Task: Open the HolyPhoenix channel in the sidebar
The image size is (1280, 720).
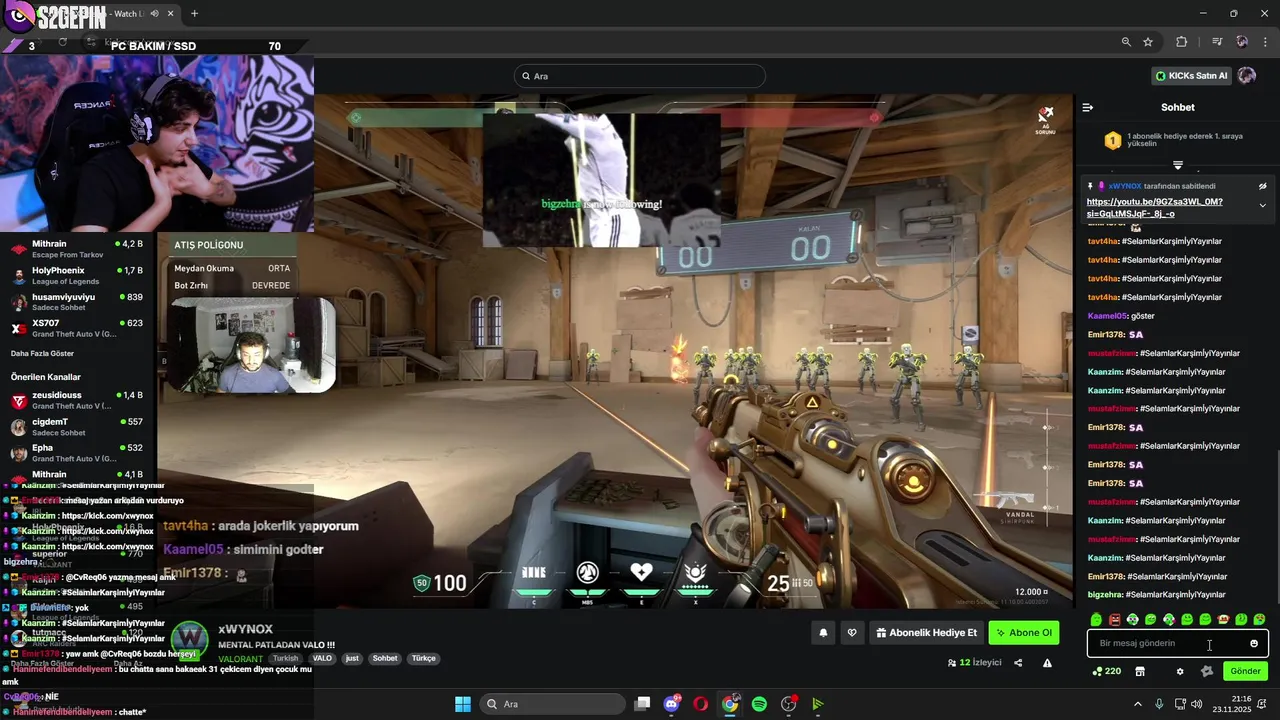Action: tap(78, 275)
